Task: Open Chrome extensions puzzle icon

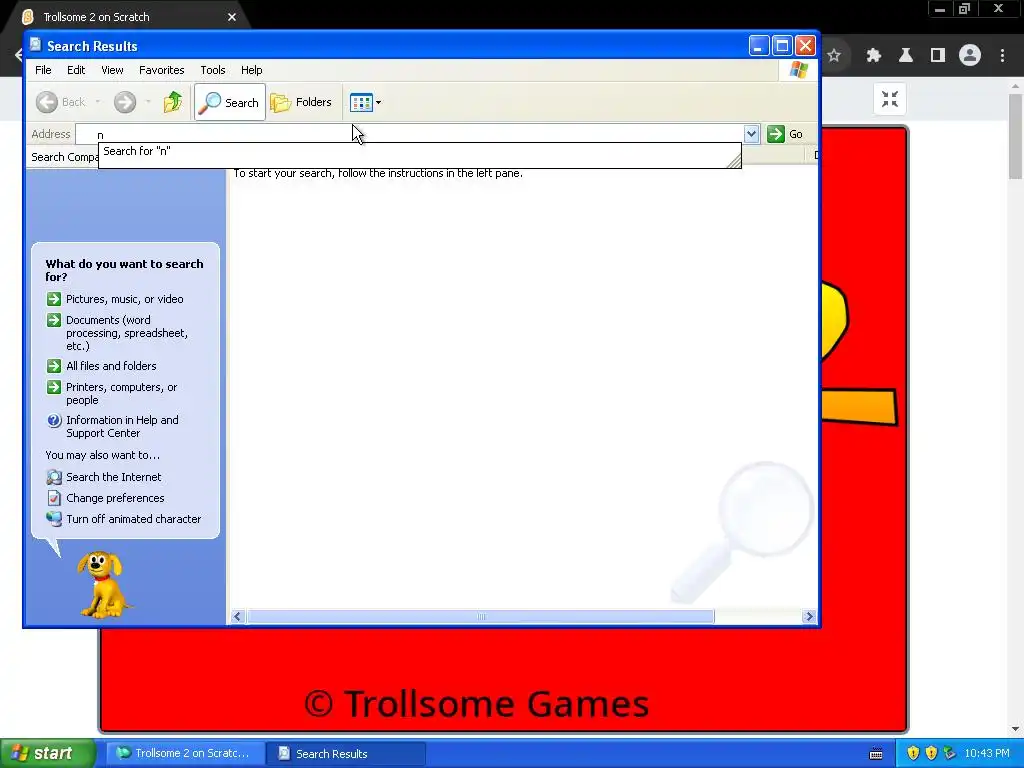Action: coord(874,56)
